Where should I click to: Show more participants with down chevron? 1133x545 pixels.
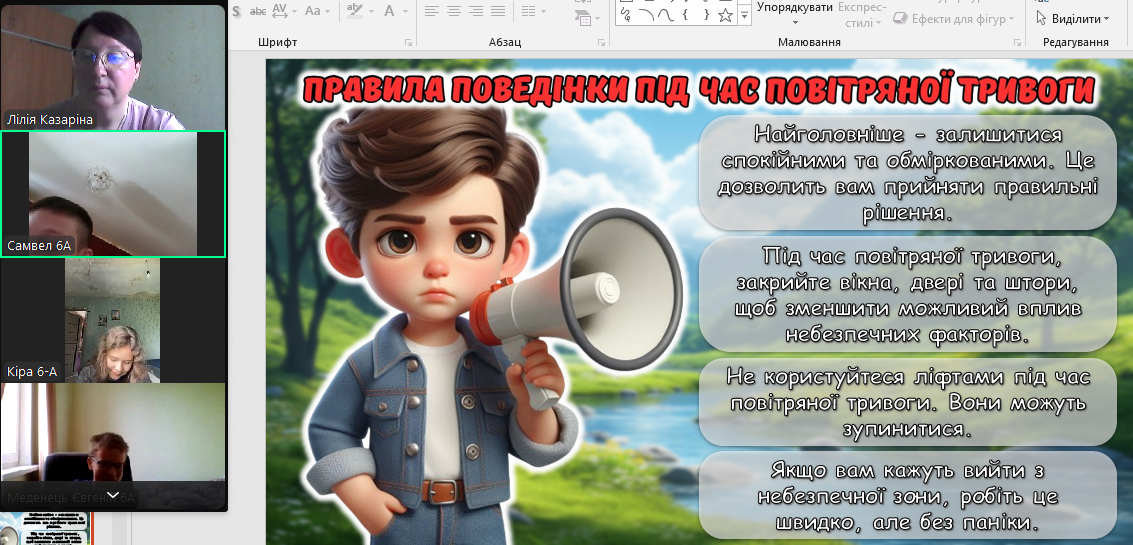(113, 495)
